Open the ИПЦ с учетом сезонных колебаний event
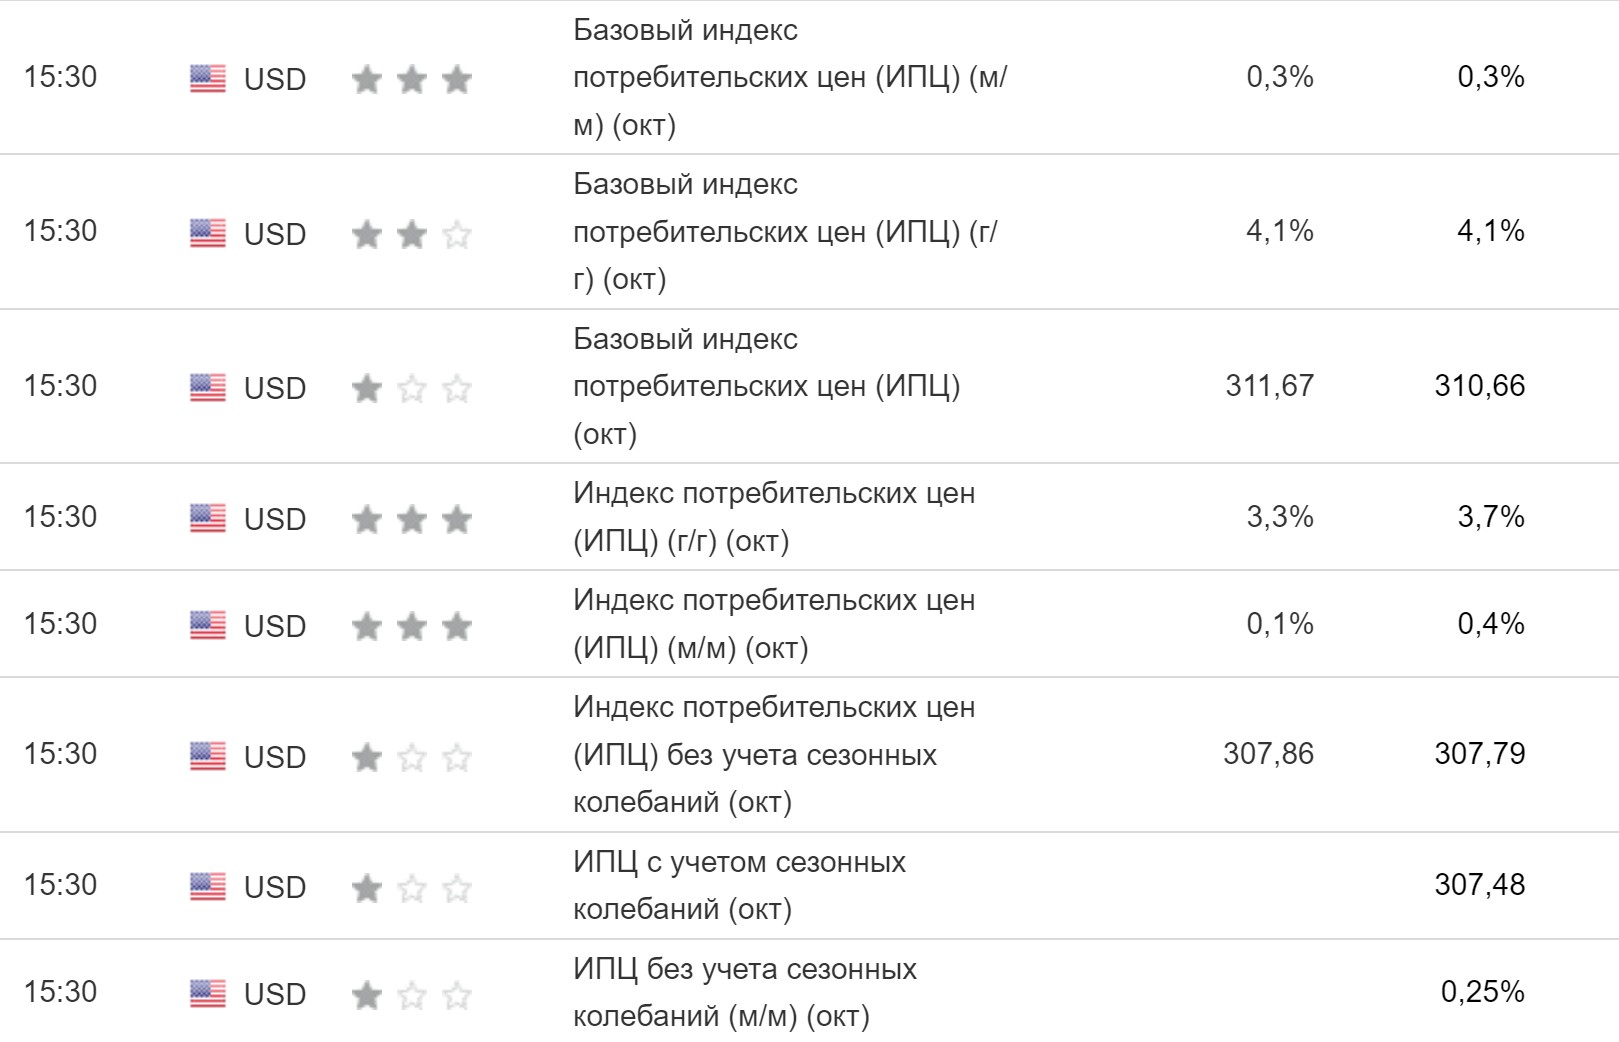The height and width of the screenshot is (1042, 1619). [739, 885]
